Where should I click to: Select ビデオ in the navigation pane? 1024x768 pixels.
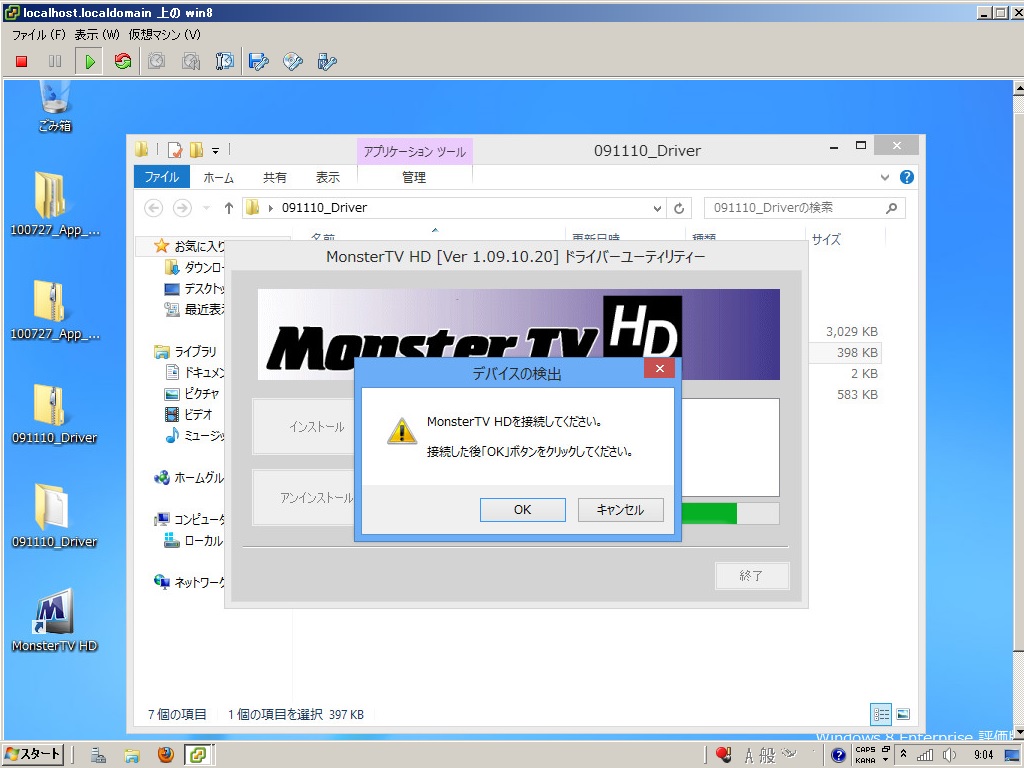189,415
